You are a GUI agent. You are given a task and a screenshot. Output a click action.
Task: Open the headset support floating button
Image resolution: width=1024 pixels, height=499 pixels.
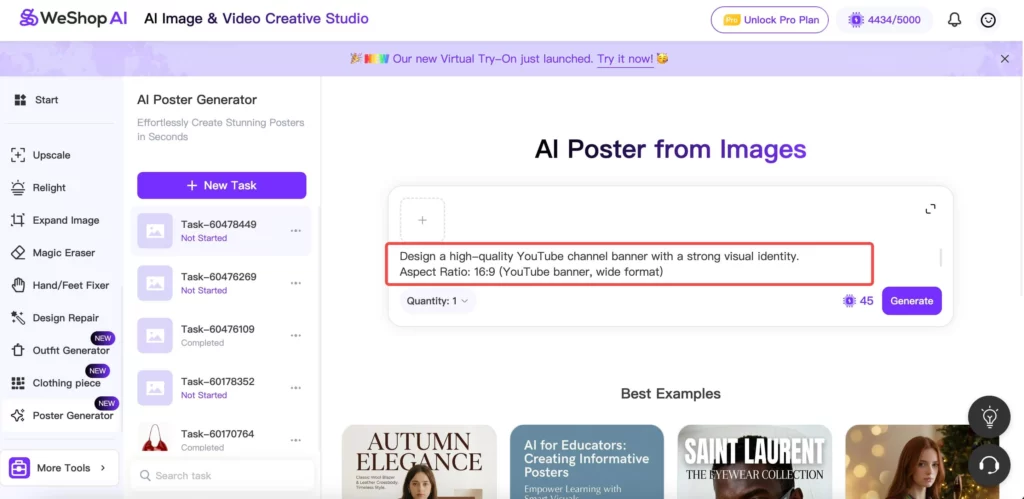(x=989, y=466)
